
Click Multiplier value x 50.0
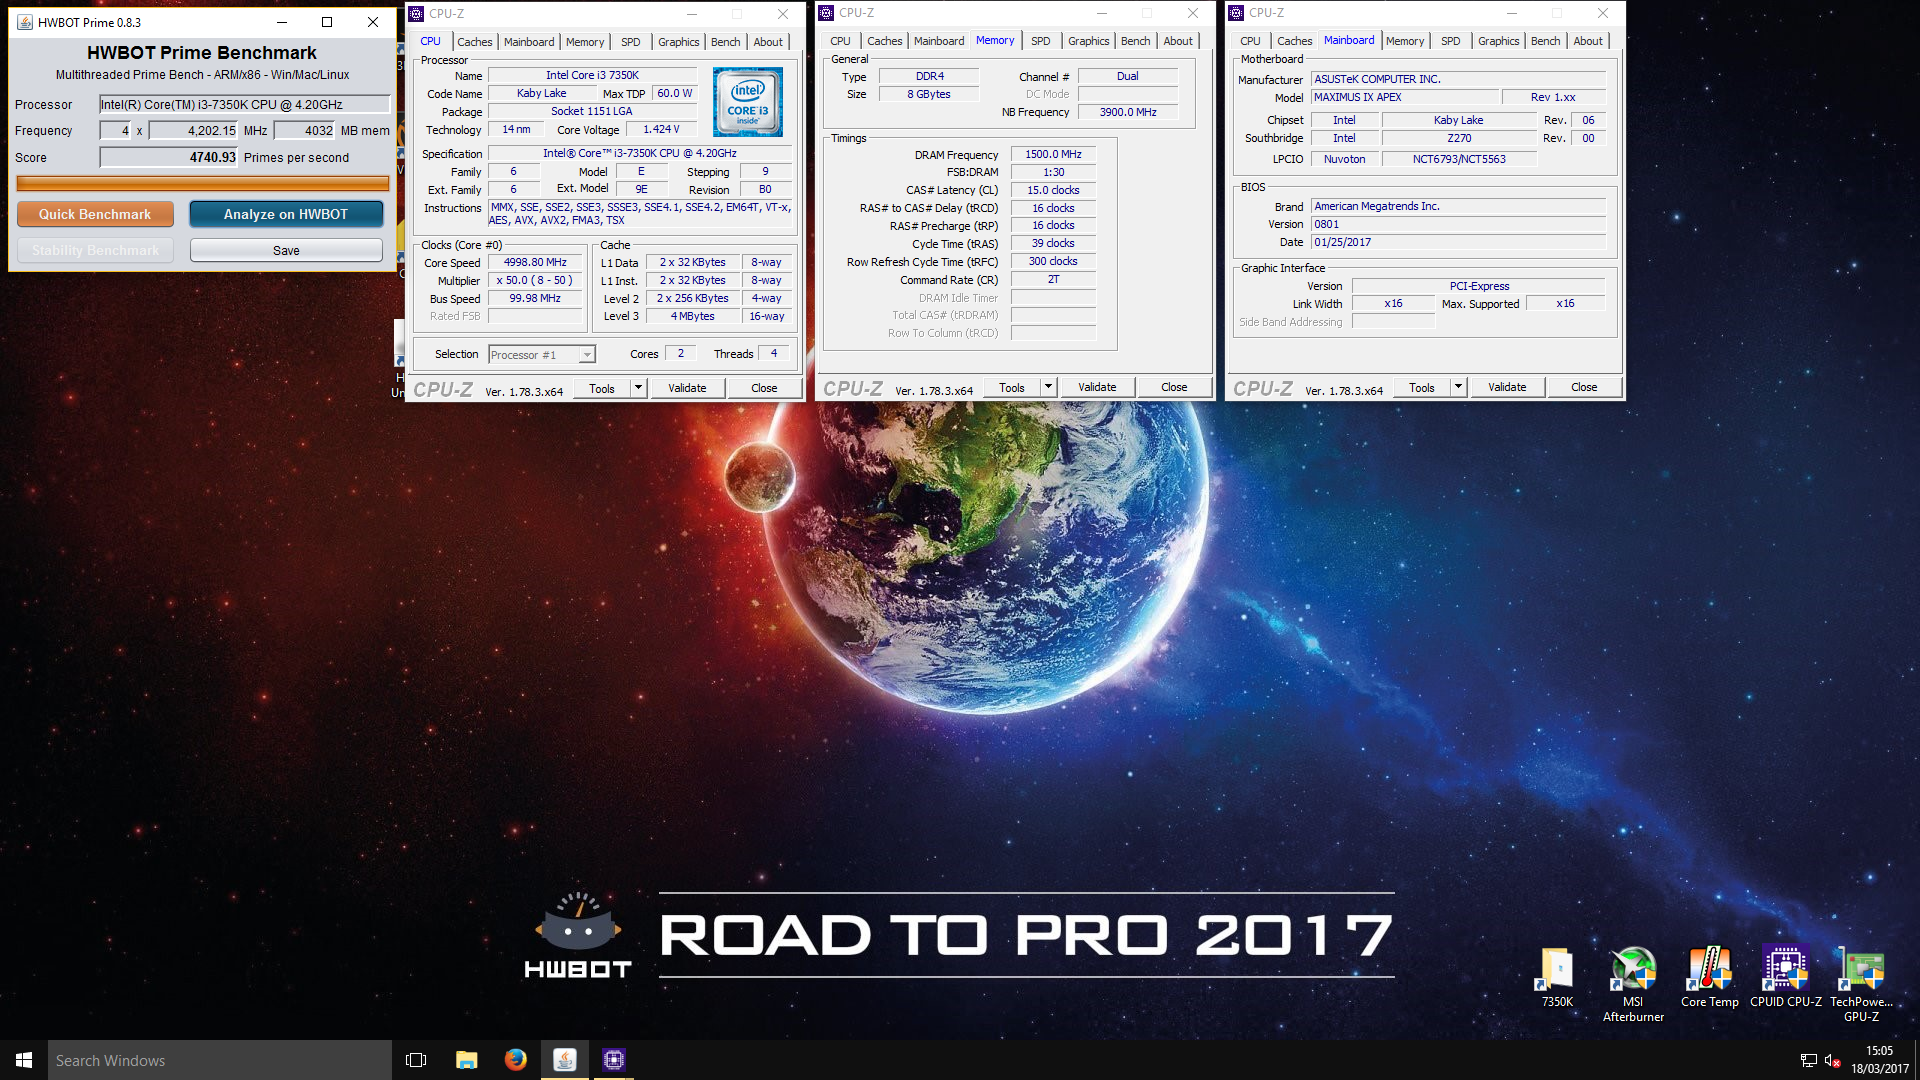pyautogui.click(x=535, y=280)
